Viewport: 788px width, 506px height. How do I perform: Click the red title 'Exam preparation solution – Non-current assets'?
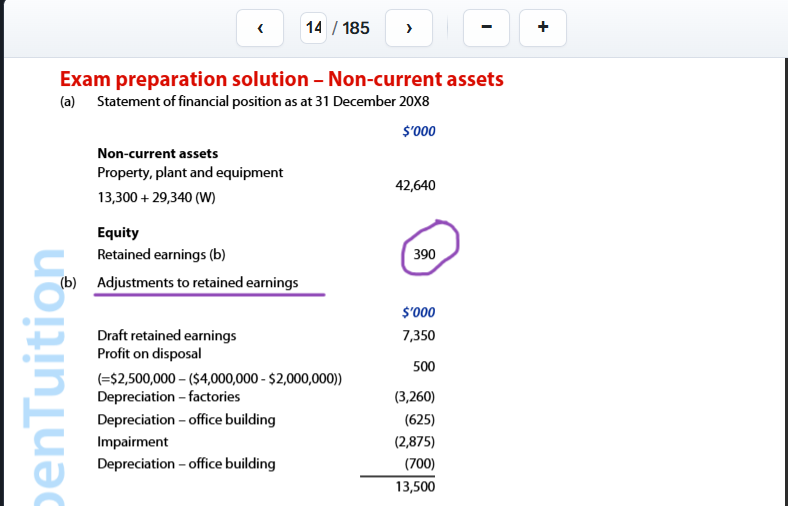(281, 79)
